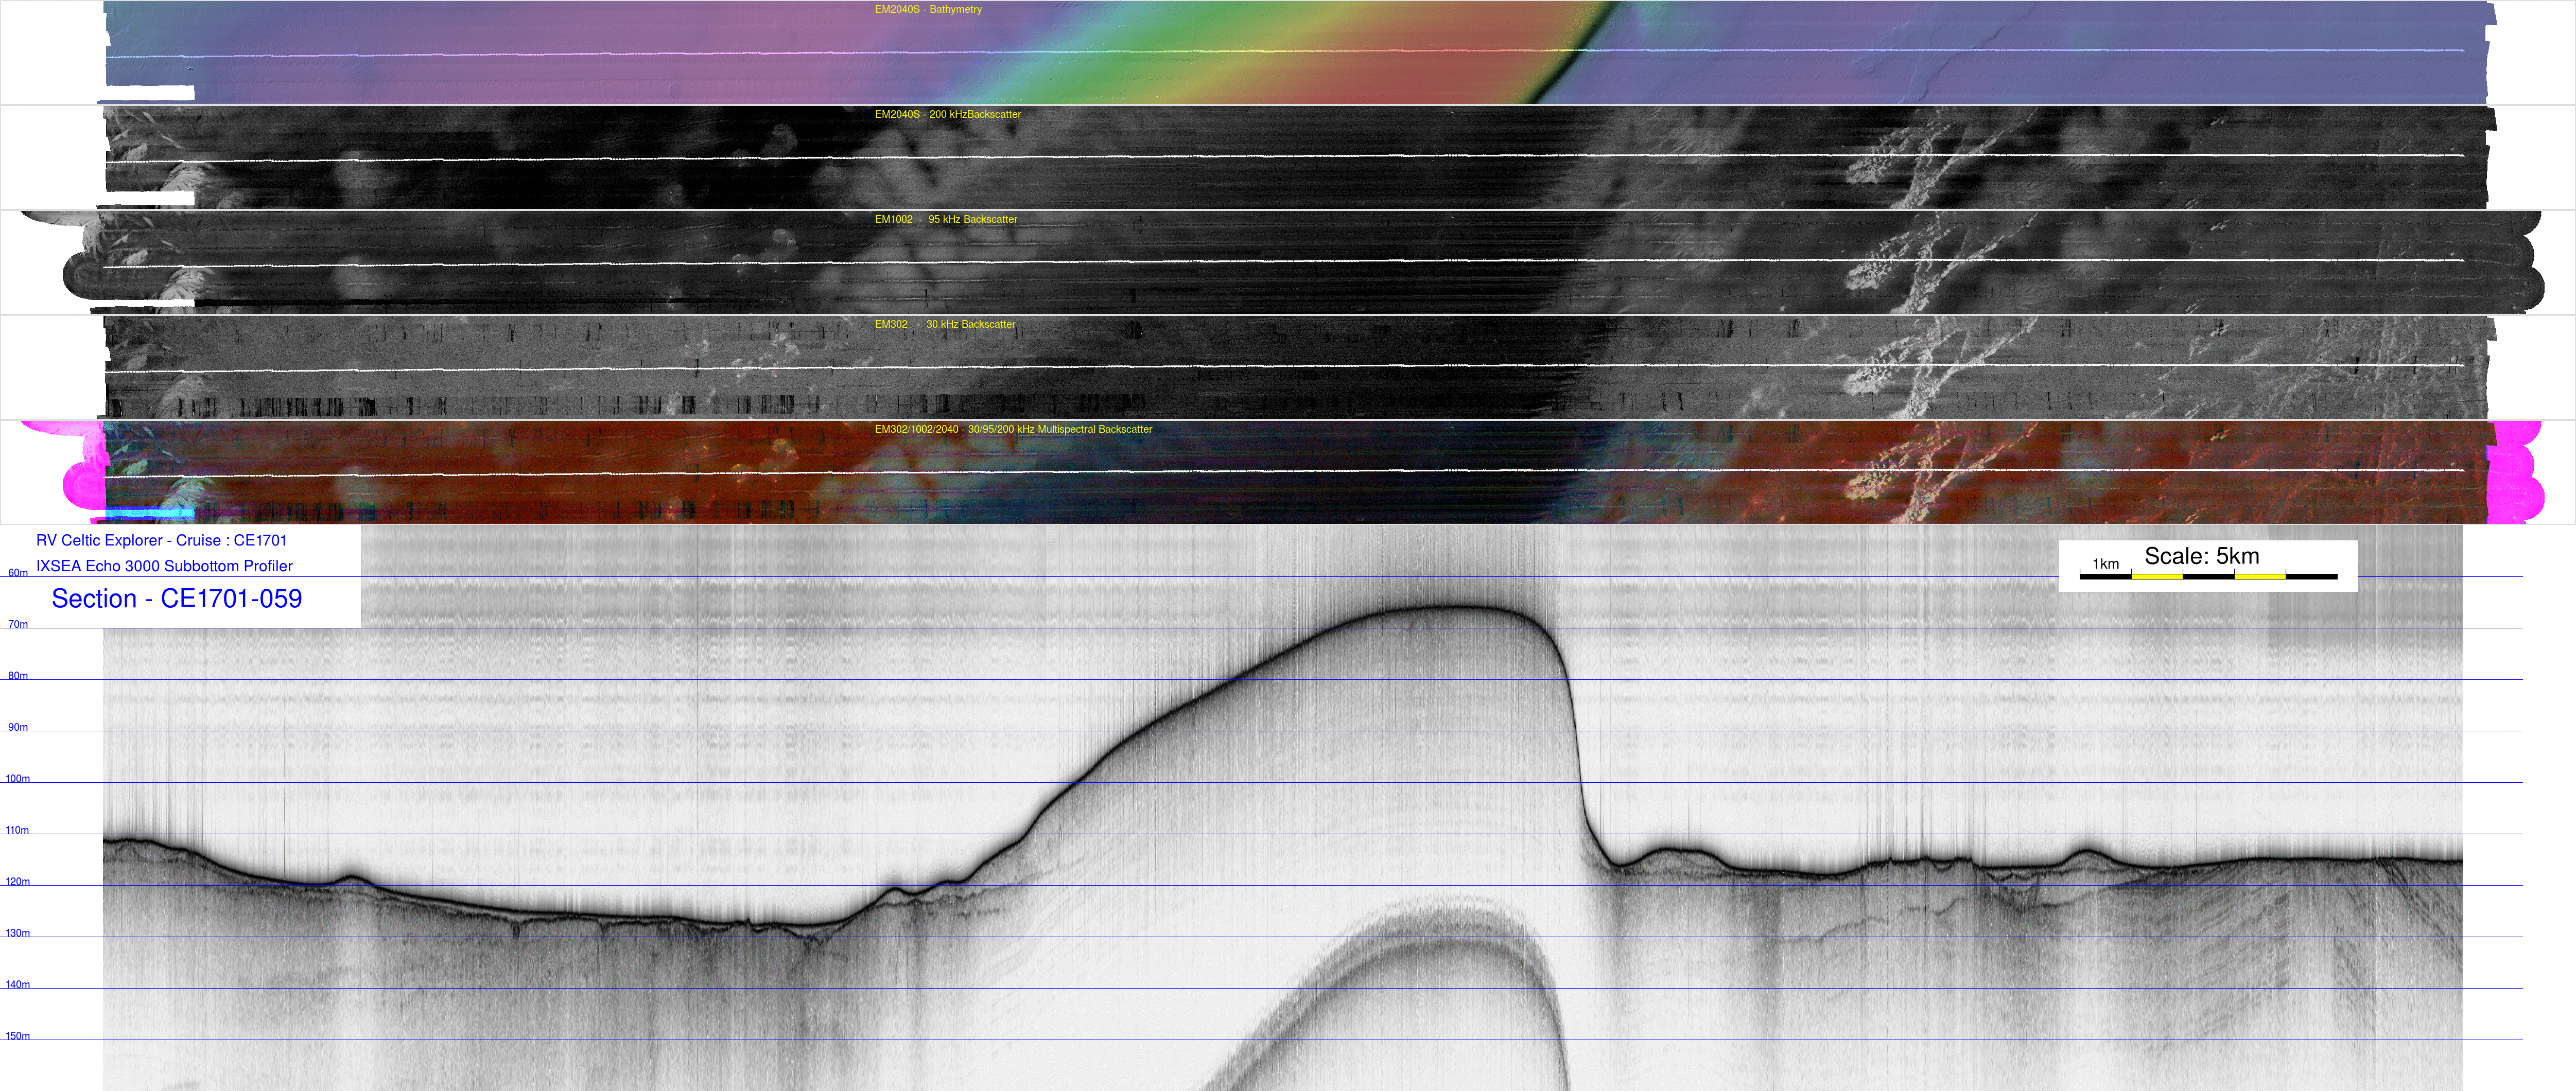Click the 70m depth marker
This screenshot has height=1091, width=2576.
click(x=18, y=625)
